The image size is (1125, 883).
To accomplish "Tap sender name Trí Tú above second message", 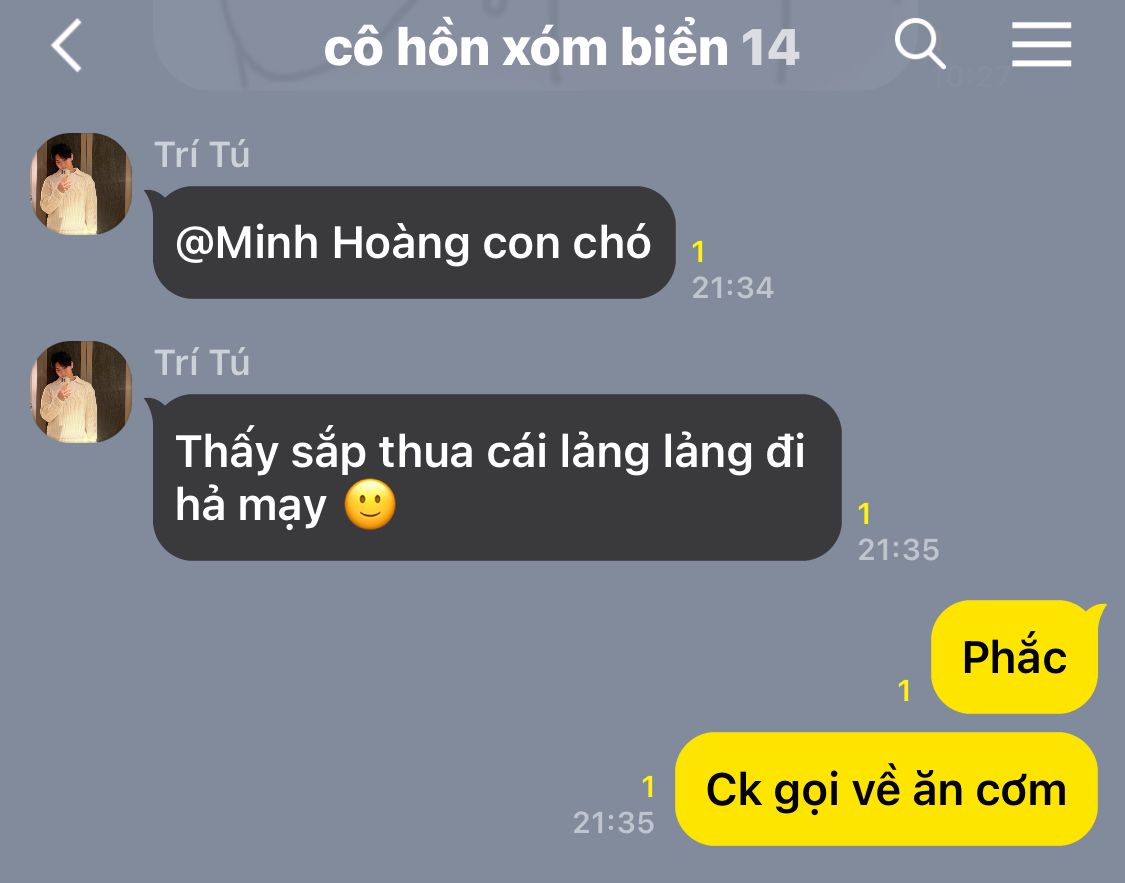I will [x=202, y=362].
